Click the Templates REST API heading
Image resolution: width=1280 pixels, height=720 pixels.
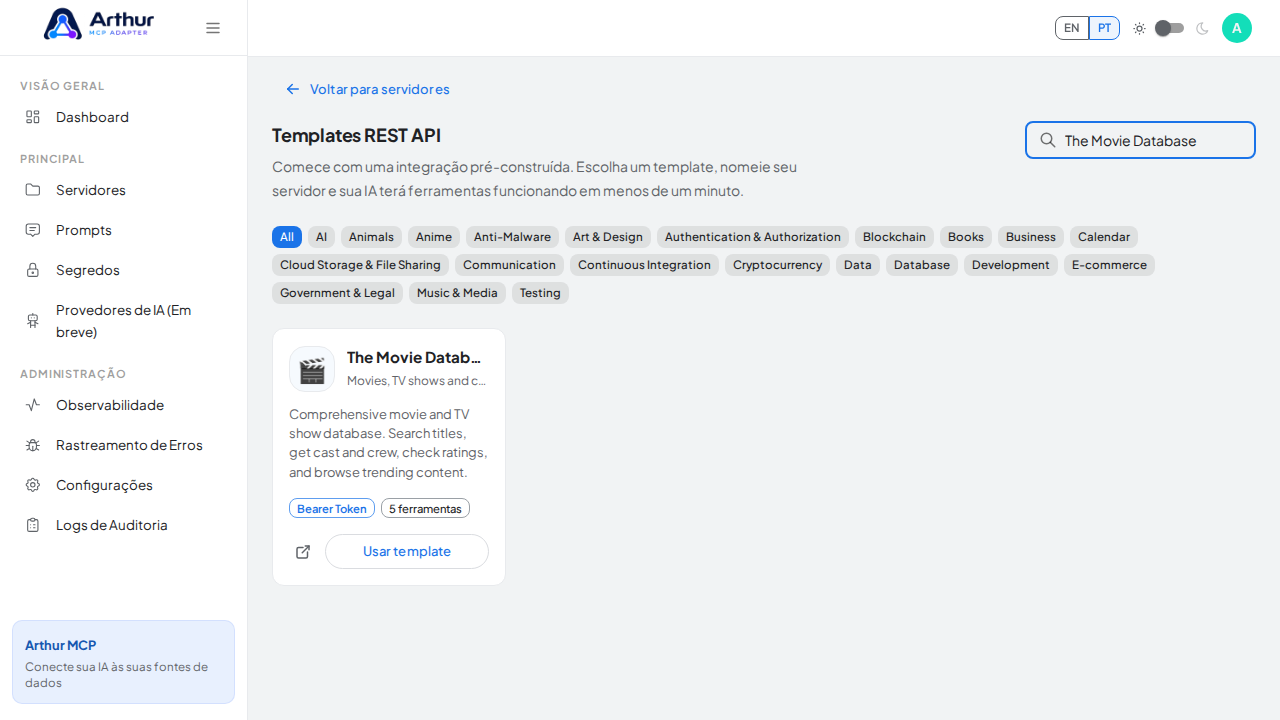pyautogui.click(x=356, y=135)
